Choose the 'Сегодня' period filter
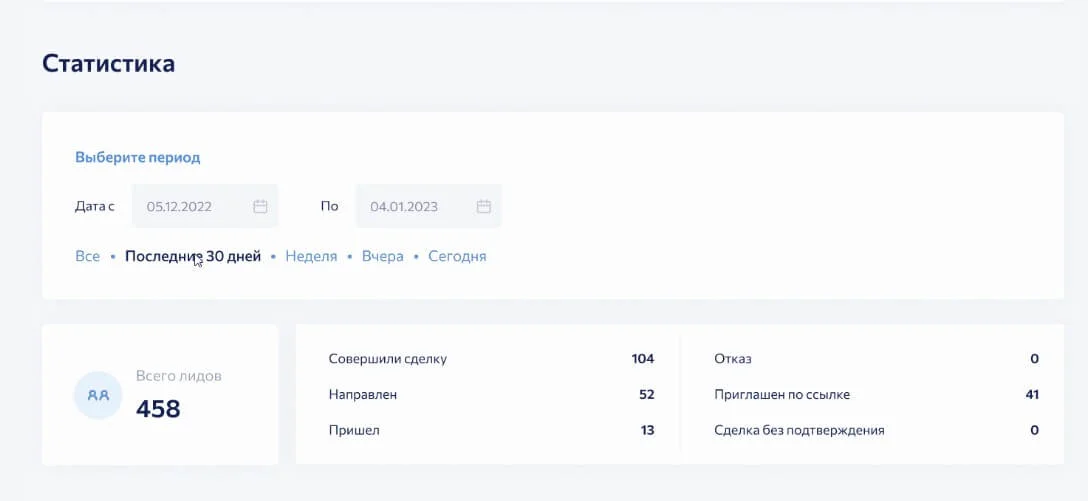Screen dimensions: 1088x501 457,256
